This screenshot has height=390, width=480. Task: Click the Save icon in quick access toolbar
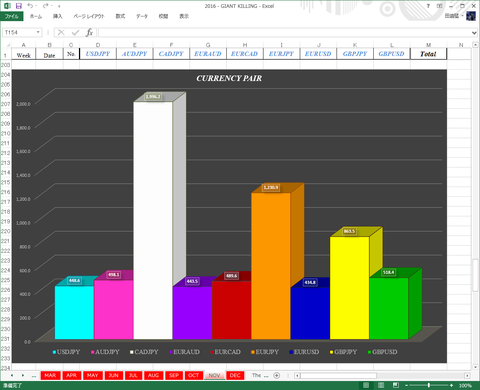[19, 6]
